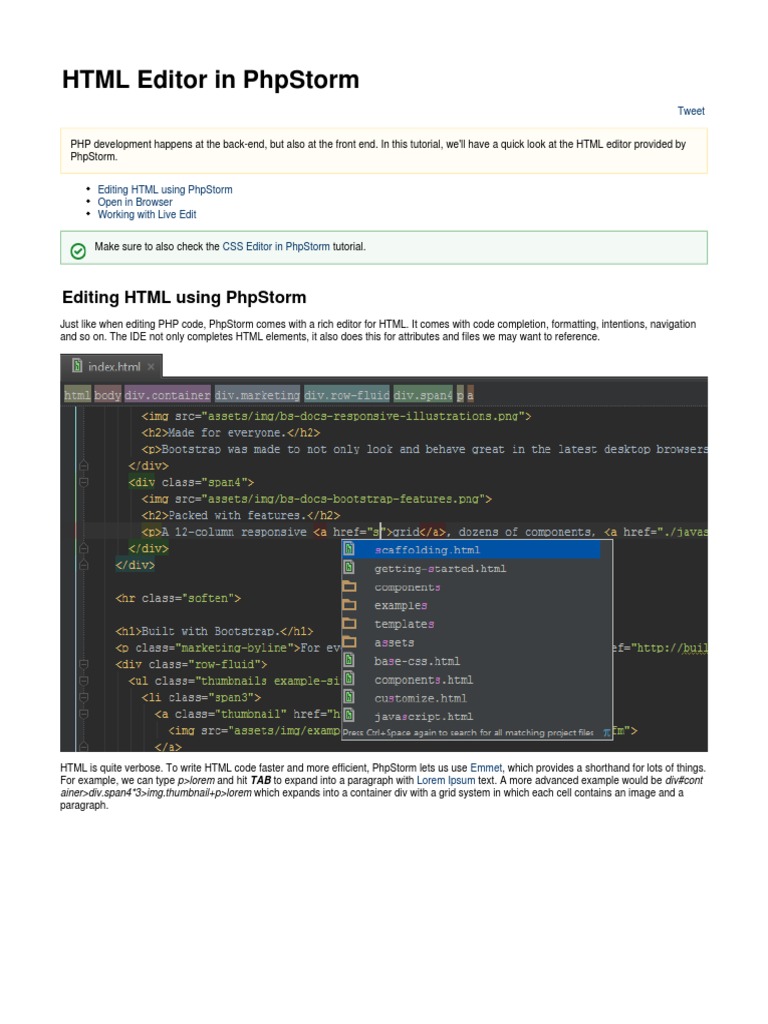
Task: Click the 'p' breadcrumb
Action: (460, 395)
